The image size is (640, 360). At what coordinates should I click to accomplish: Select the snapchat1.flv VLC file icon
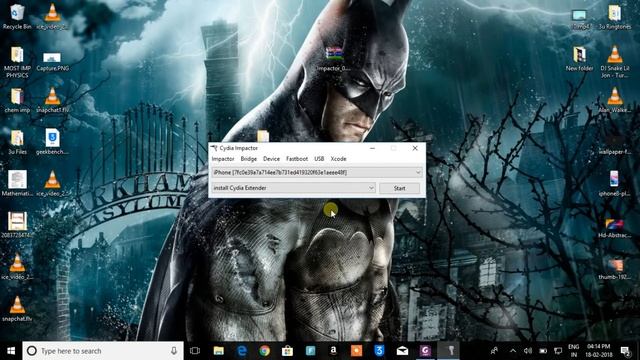click(x=52, y=100)
